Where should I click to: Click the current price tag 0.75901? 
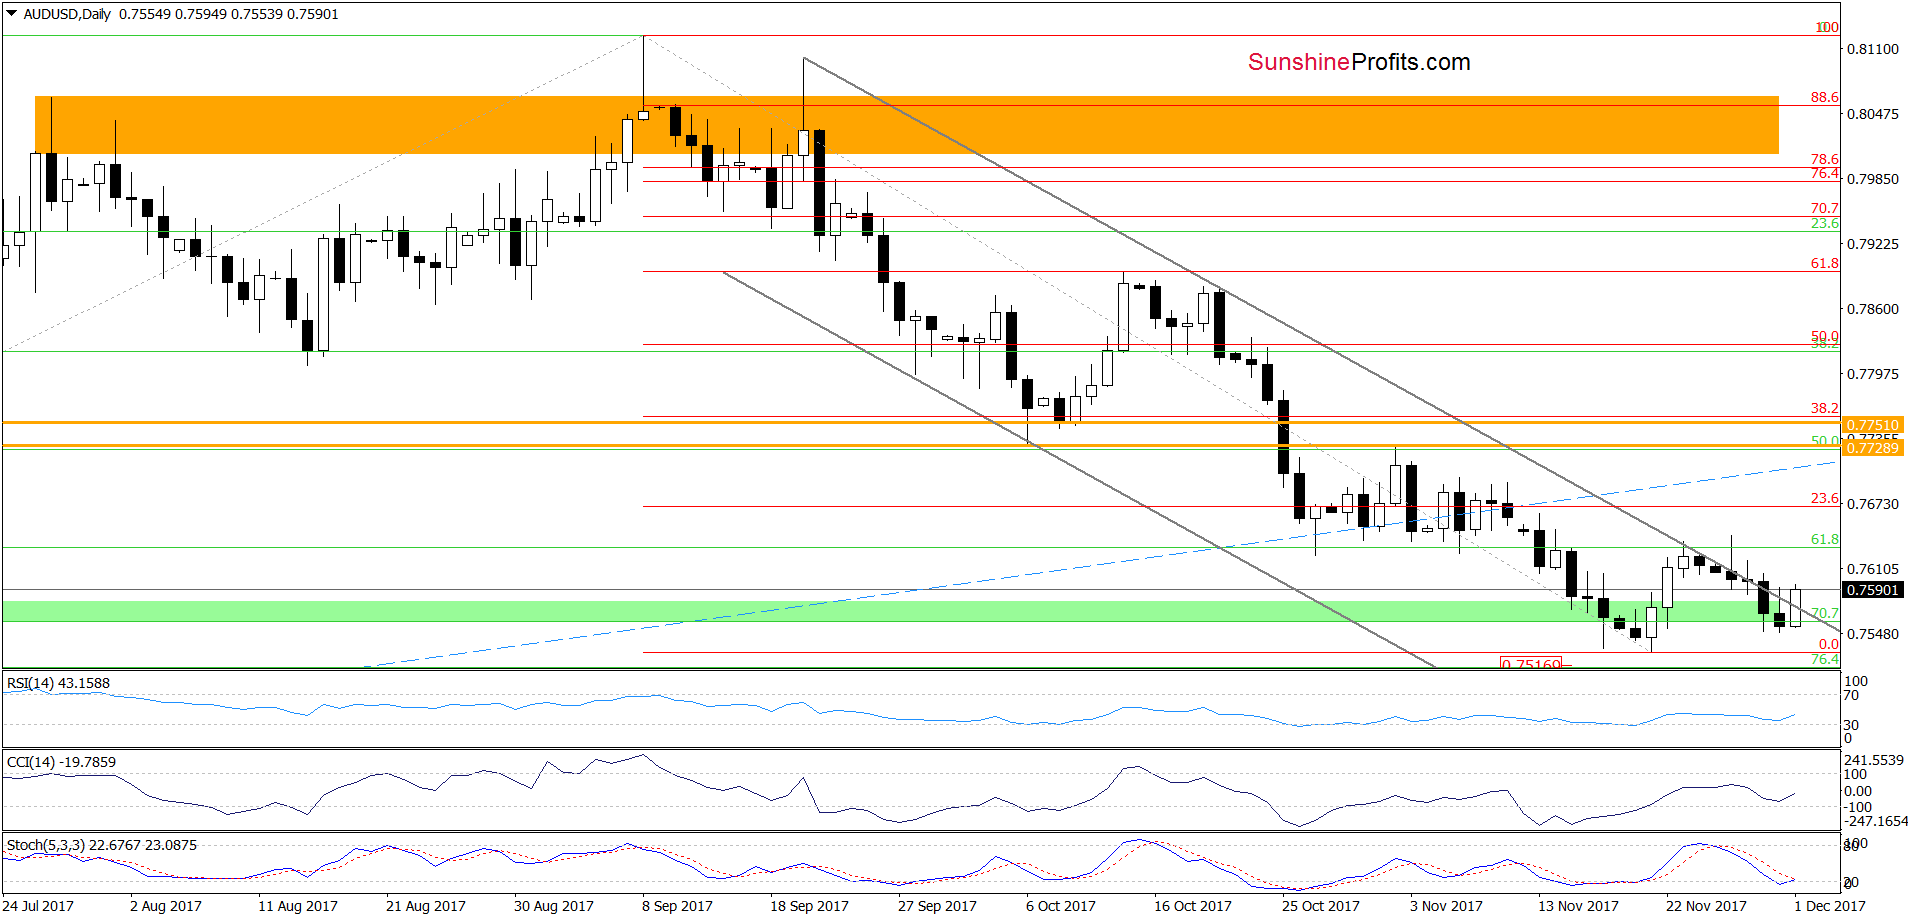[x=1872, y=590]
